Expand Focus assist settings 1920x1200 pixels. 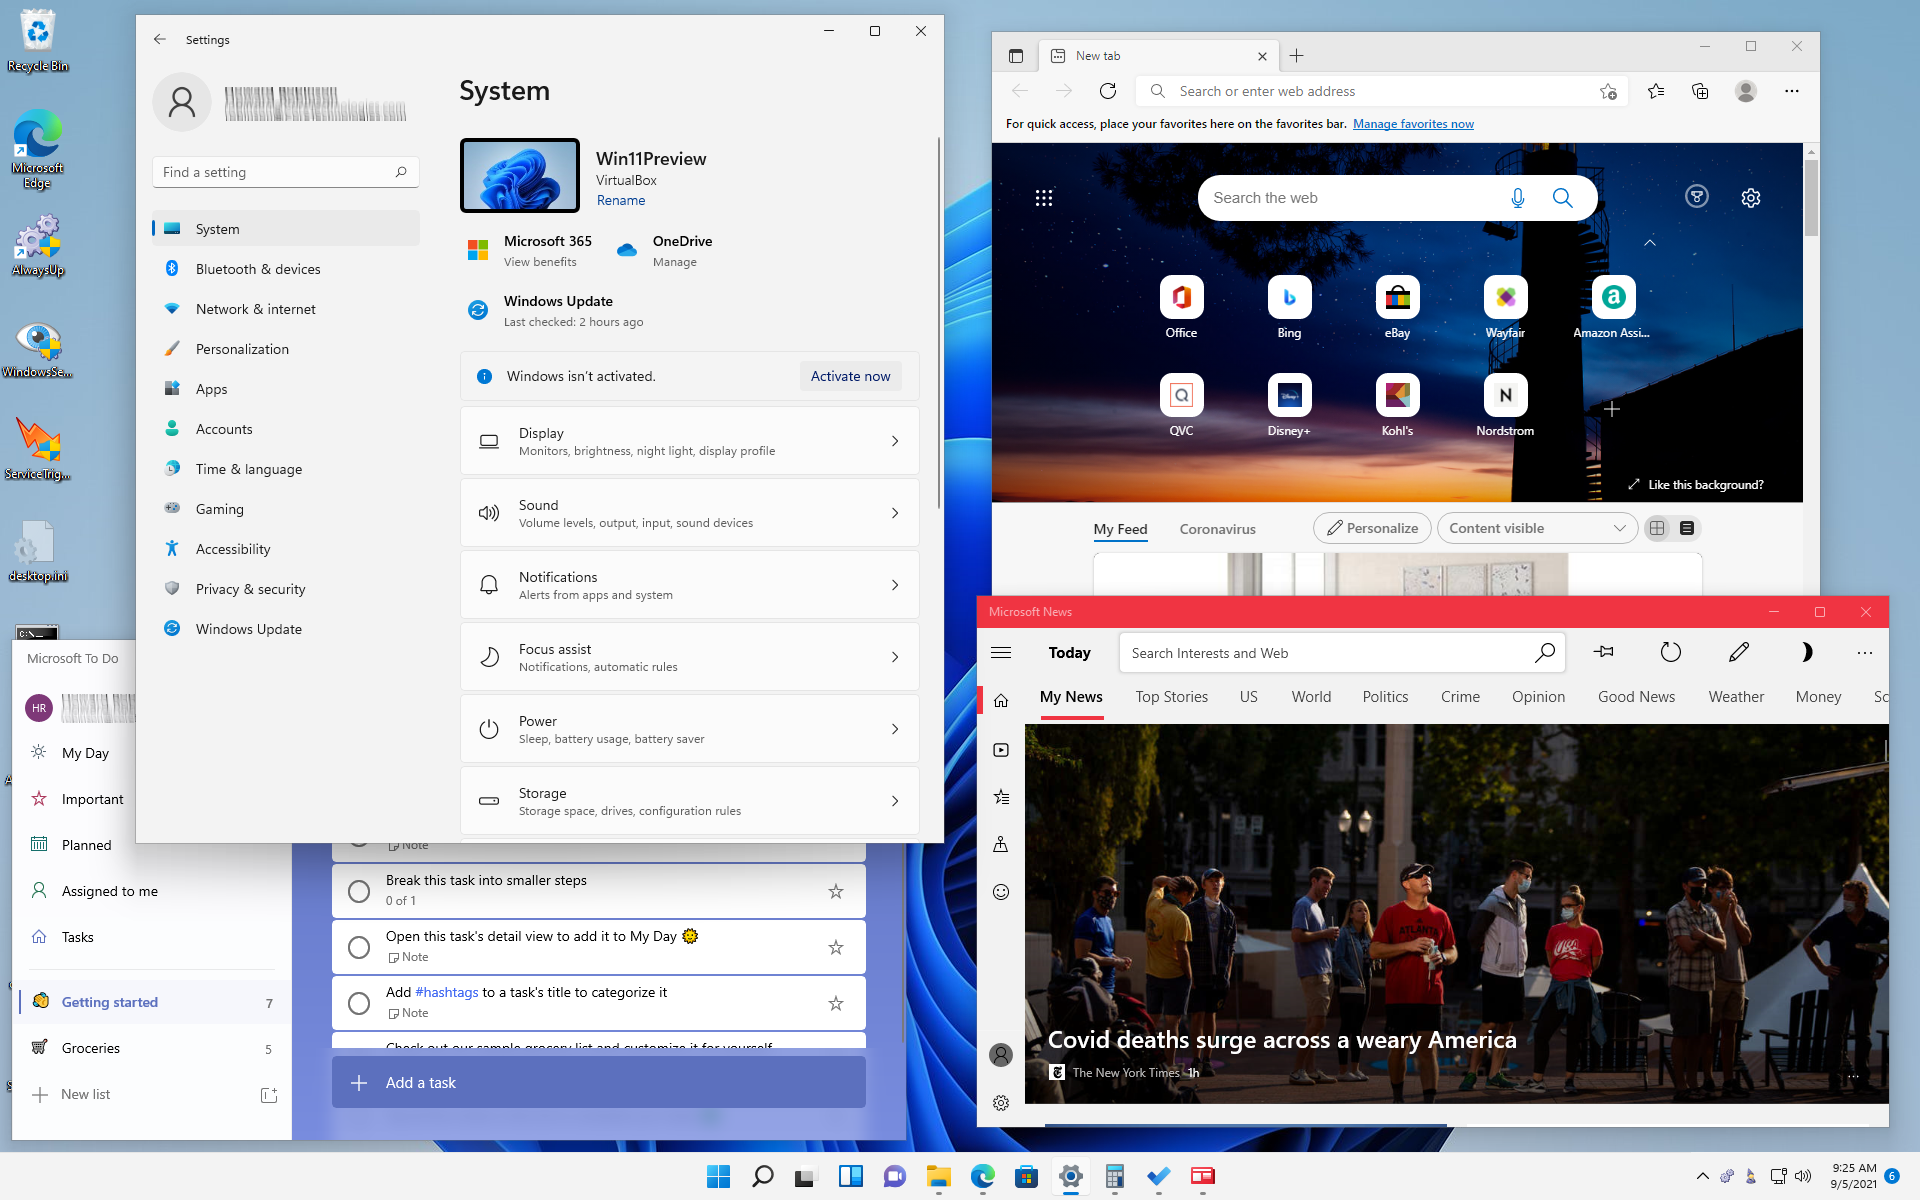(x=689, y=657)
